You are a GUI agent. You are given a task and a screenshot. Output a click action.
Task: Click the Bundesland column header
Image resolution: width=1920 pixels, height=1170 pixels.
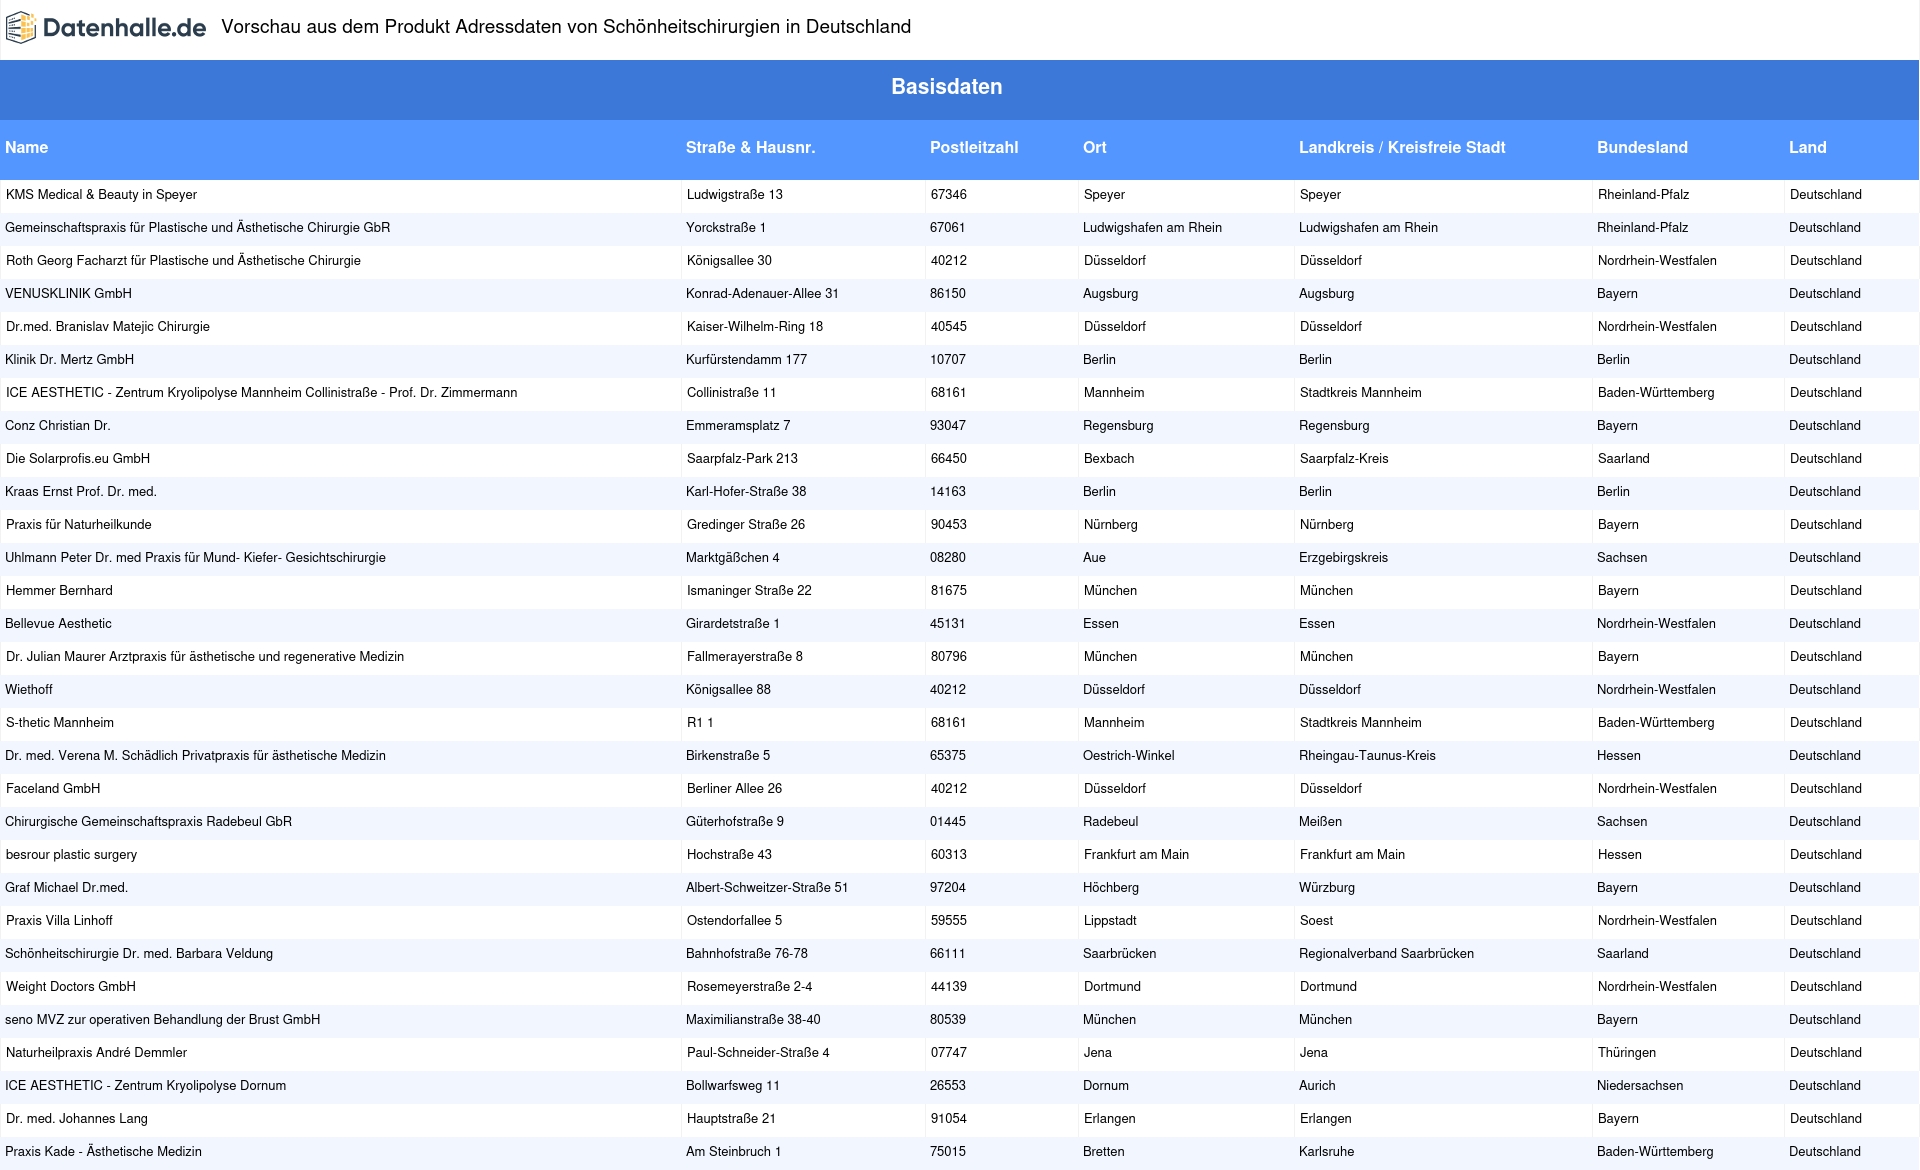coord(1641,148)
